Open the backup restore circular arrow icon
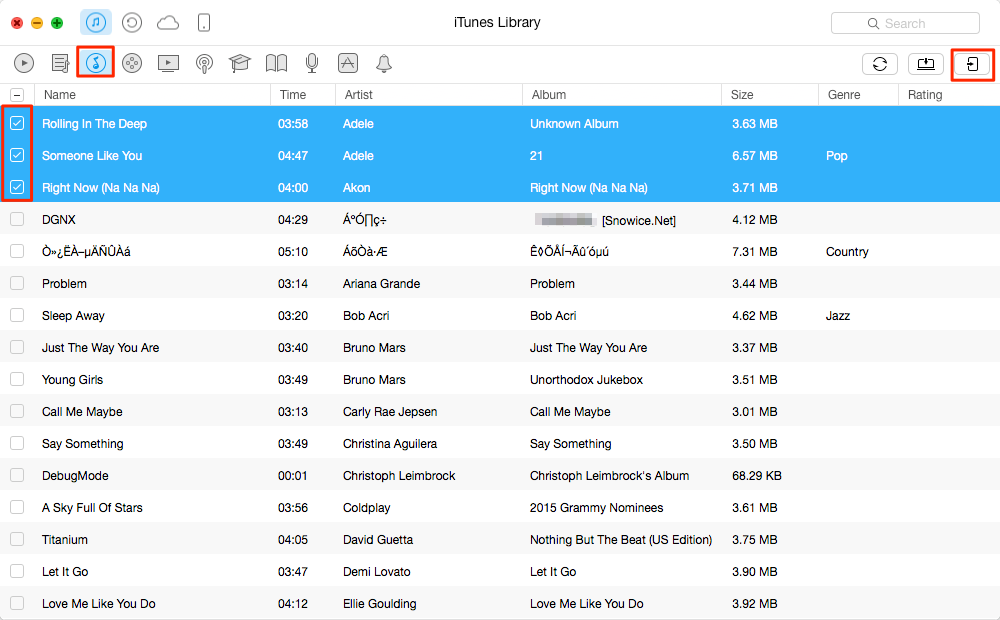Viewport: 1000px width, 620px height. 131,22
